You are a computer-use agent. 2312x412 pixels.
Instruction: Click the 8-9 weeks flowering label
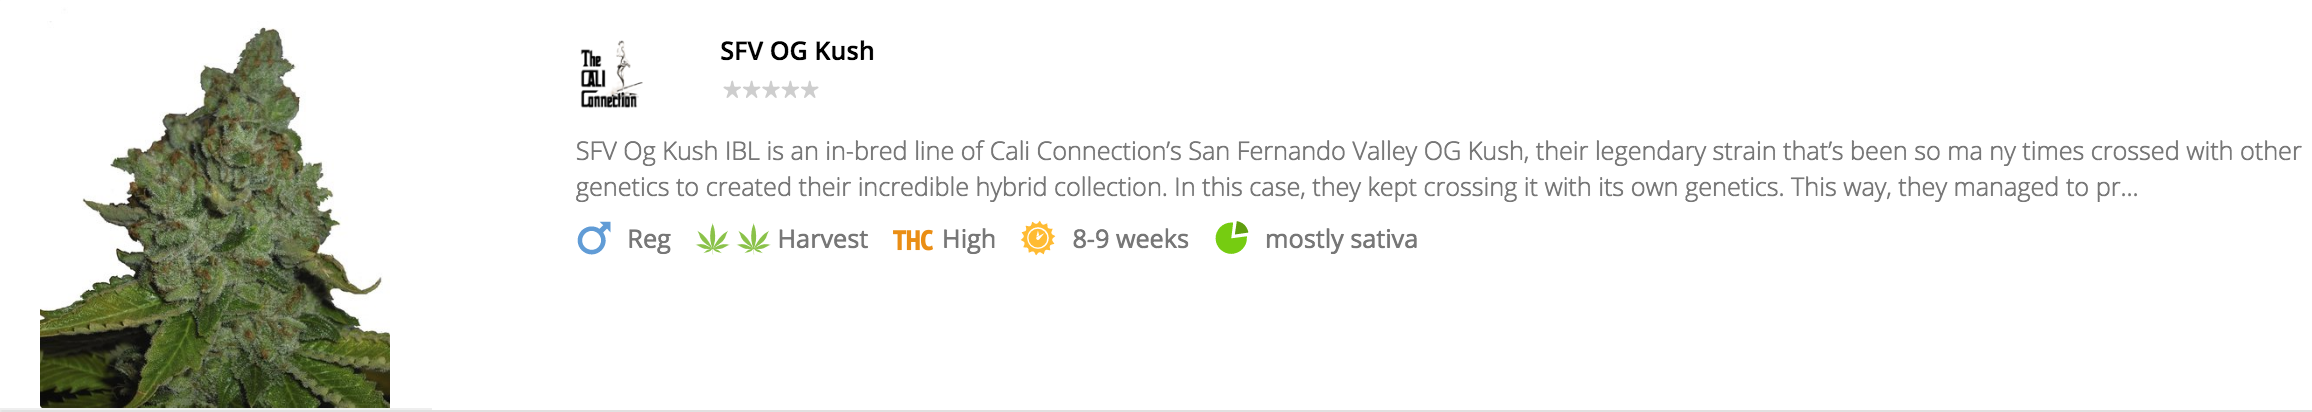pos(1130,239)
